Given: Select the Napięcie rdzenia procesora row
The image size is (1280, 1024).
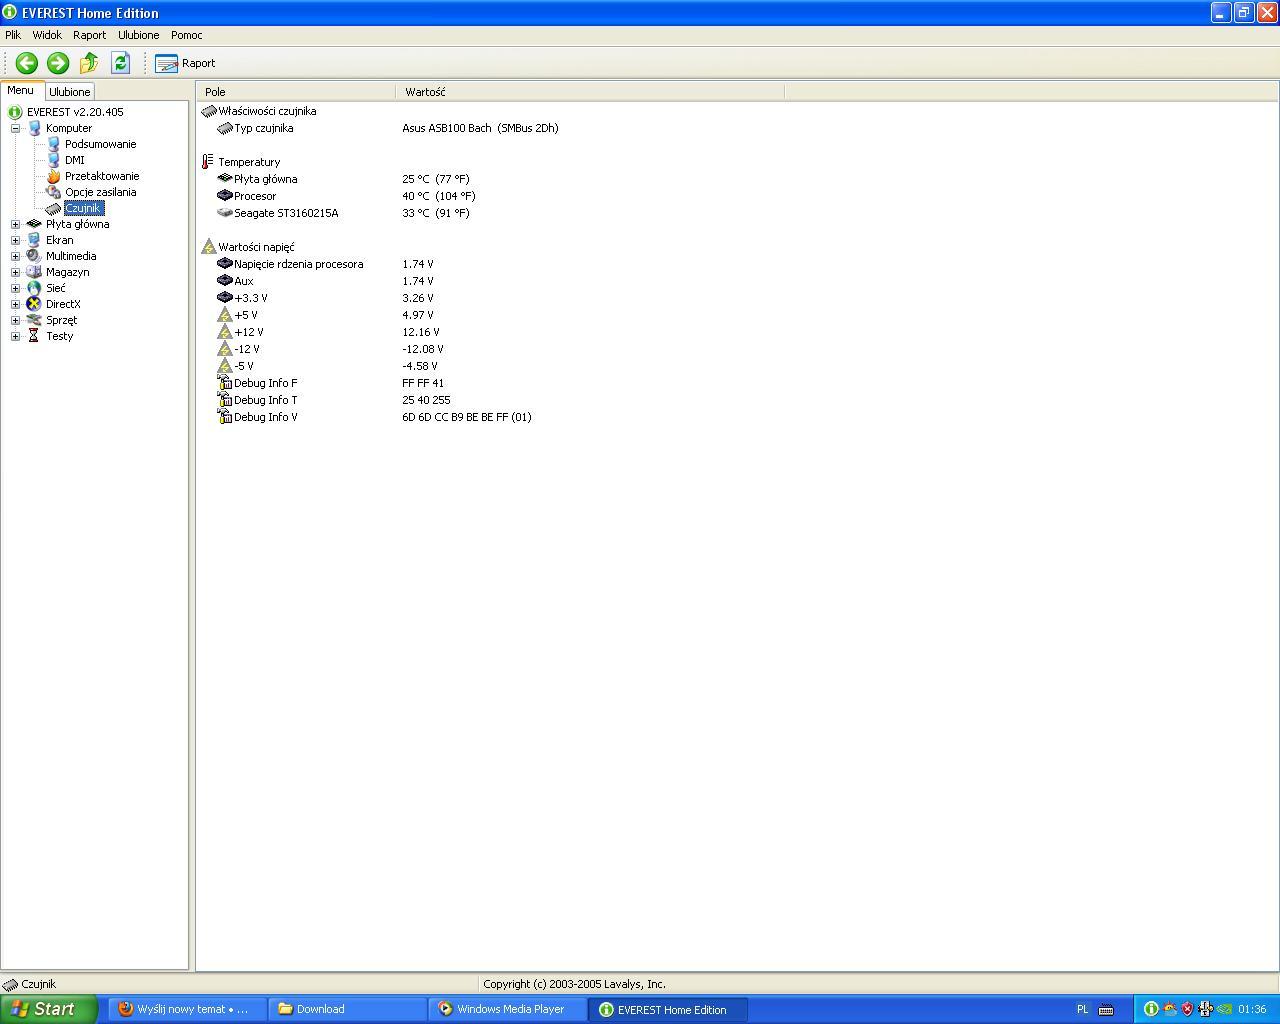Looking at the screenshot, I should tap(490, 264).
